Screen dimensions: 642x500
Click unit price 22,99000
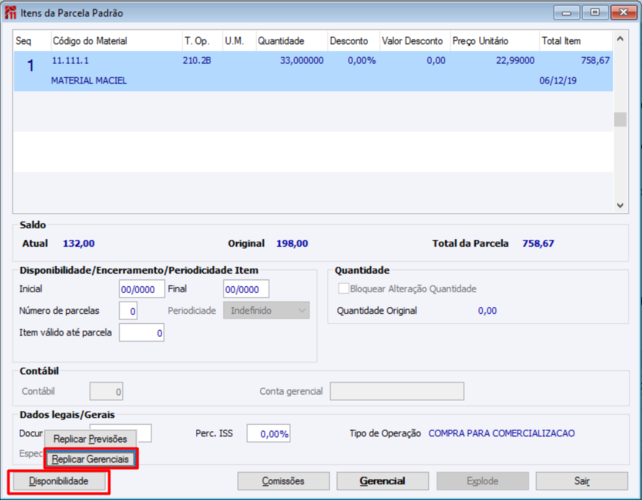click(515, 61)
